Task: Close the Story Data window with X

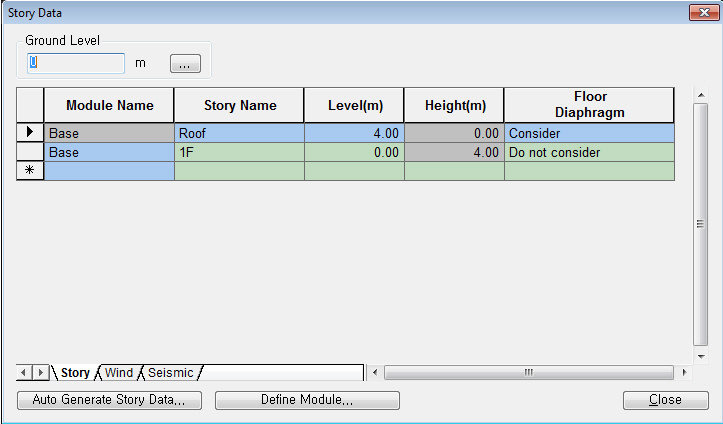Action: click(701, 11)
